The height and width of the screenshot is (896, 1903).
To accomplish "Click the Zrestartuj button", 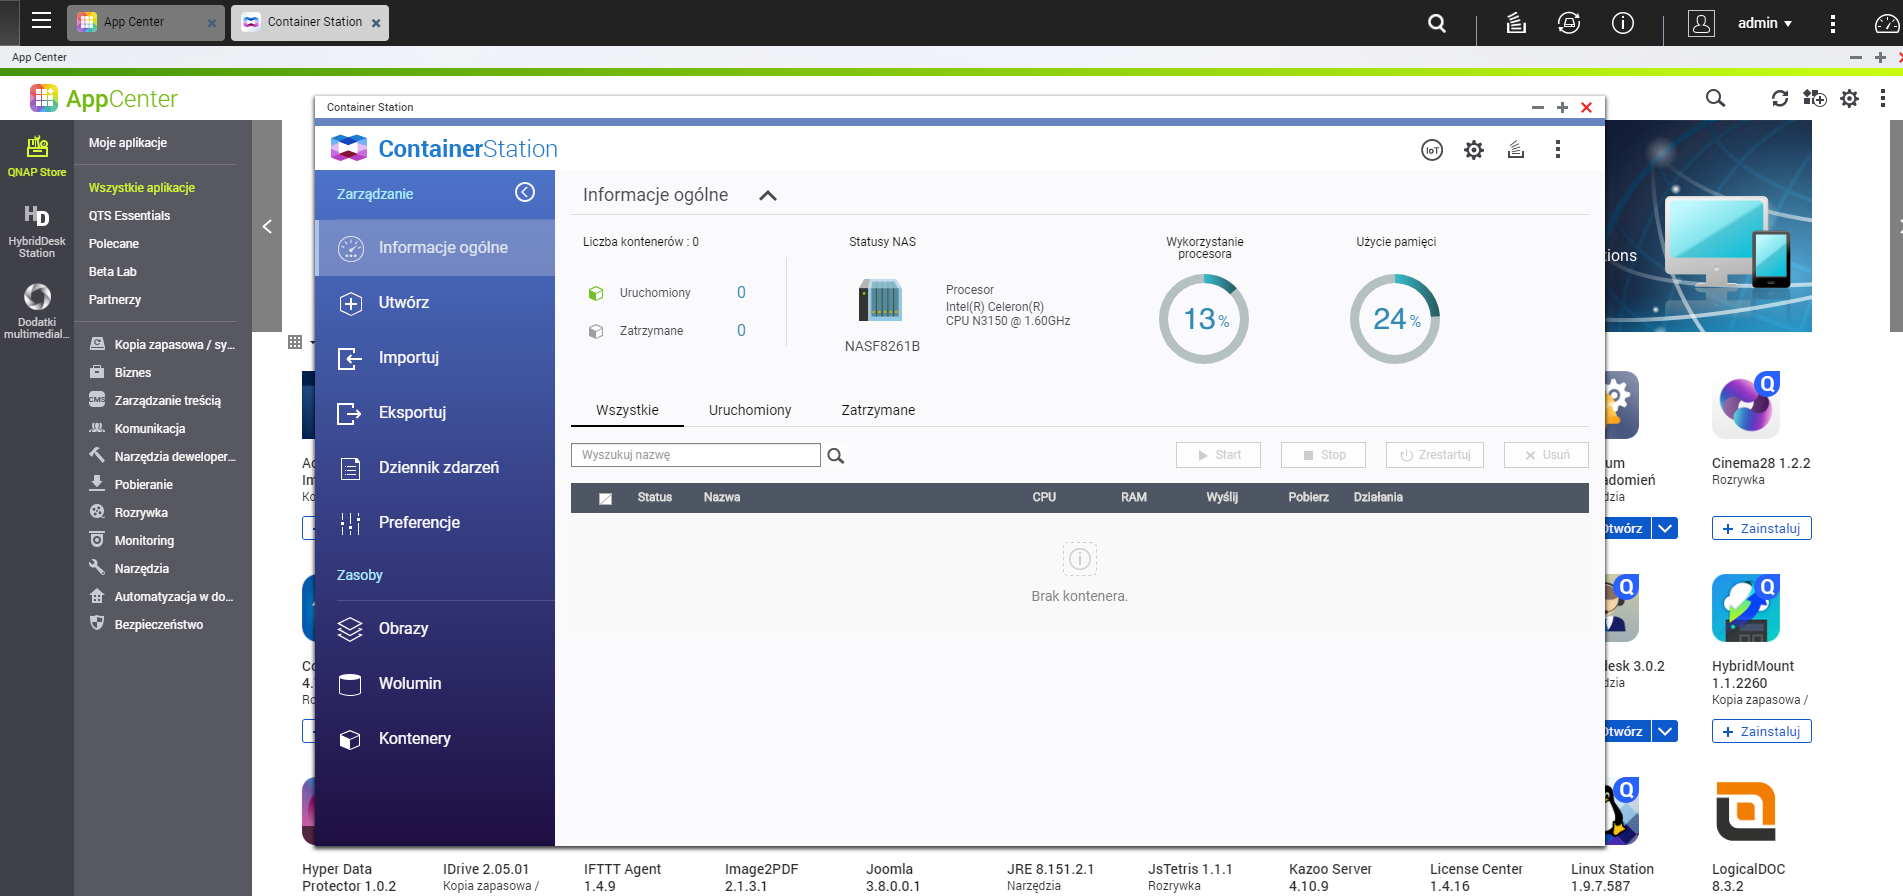I will point(1435,455).
